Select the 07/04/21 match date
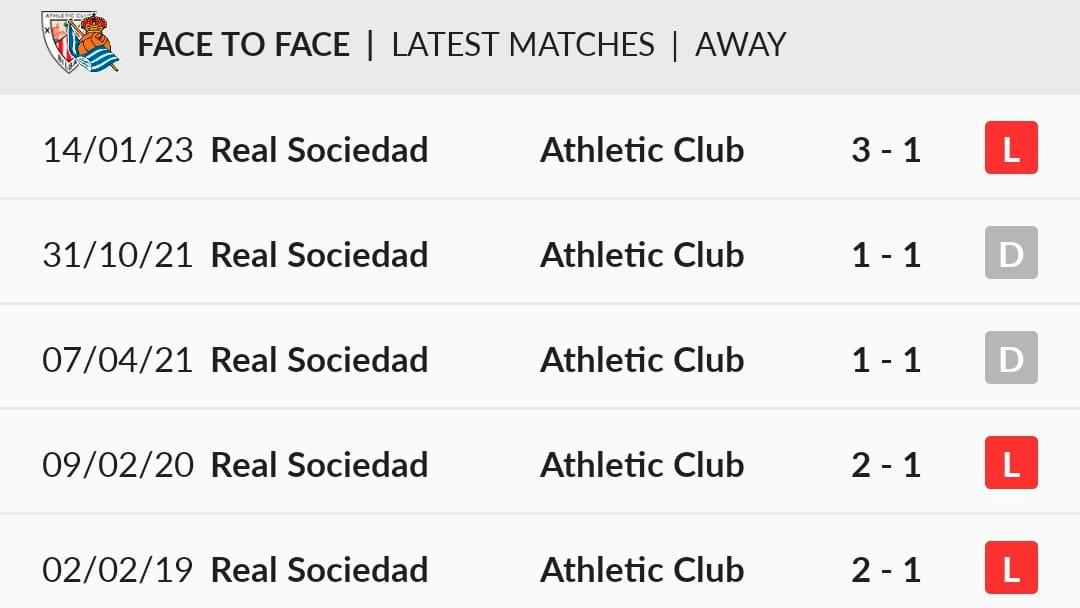 [118, 360]
